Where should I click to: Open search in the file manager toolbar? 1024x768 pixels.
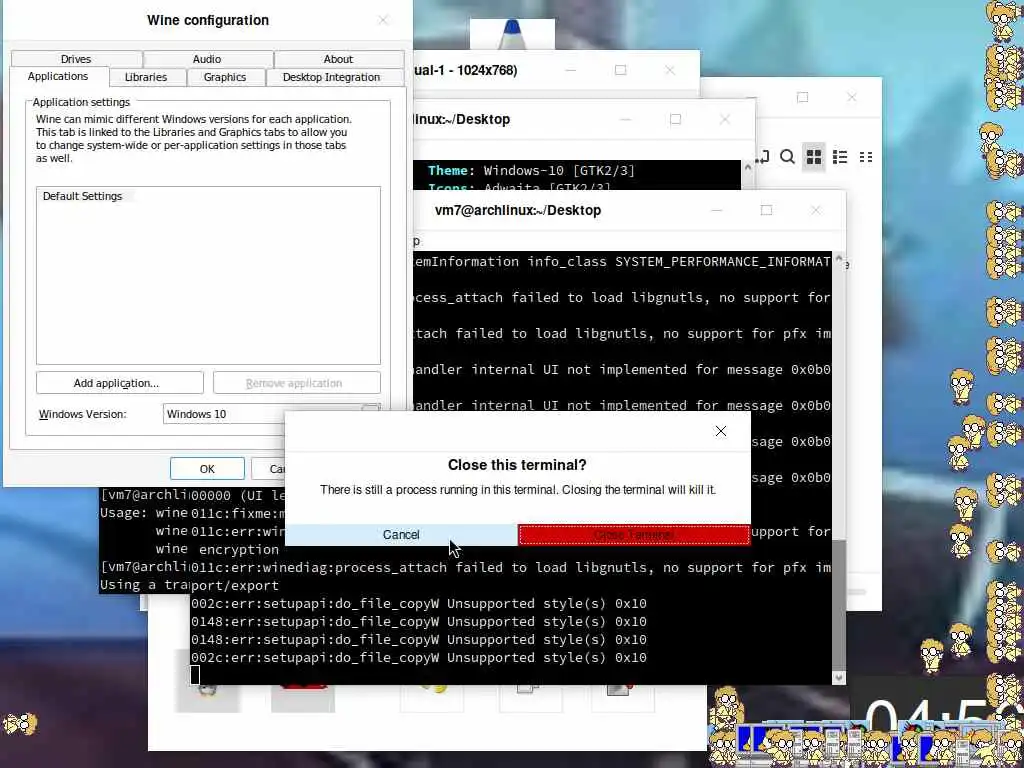click(788, 157)
